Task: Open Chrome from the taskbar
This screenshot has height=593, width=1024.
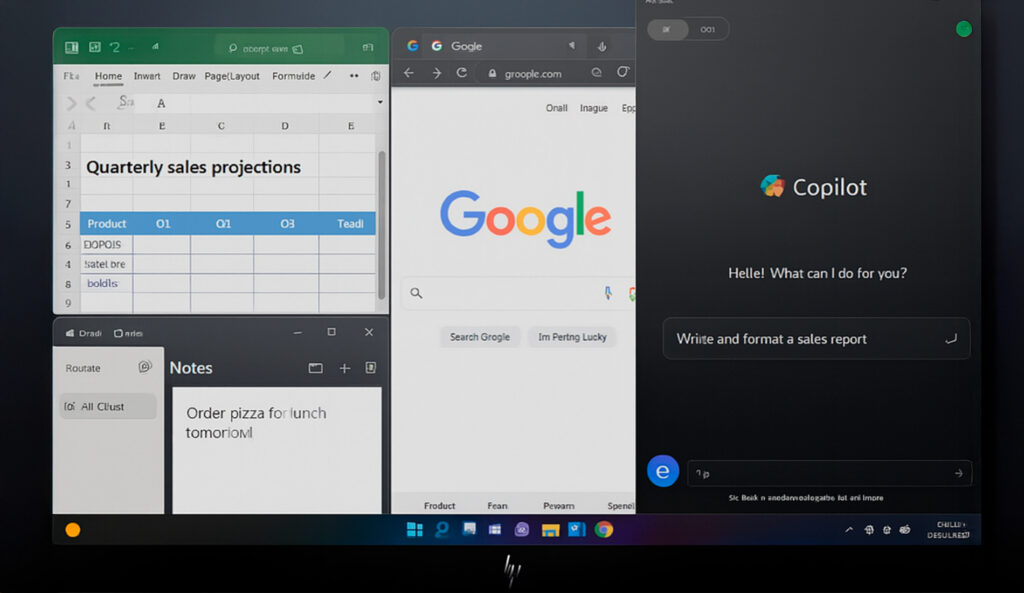Action: pos(604,530)
